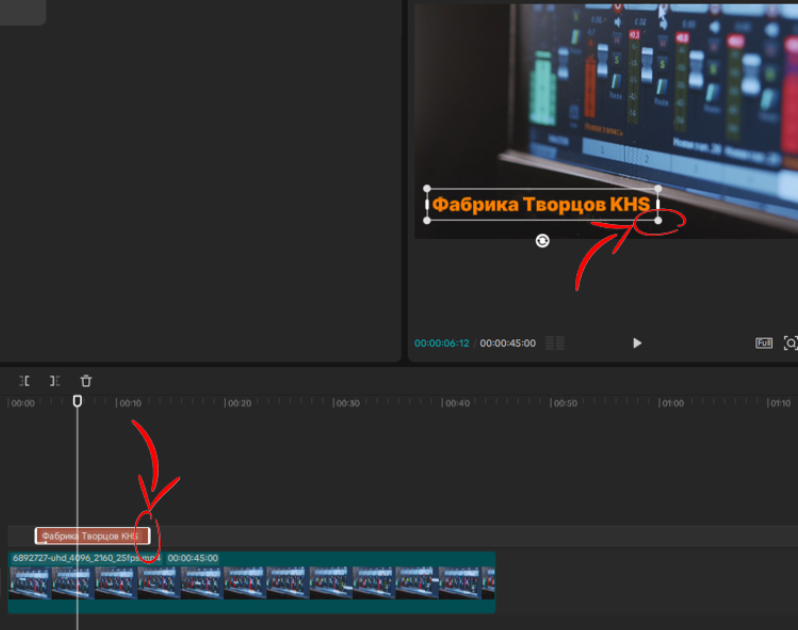This screenshot has width=798, height=630.
Task: Click the 00:50 mark on timeline ruler
Action: (x=565, y=404)
